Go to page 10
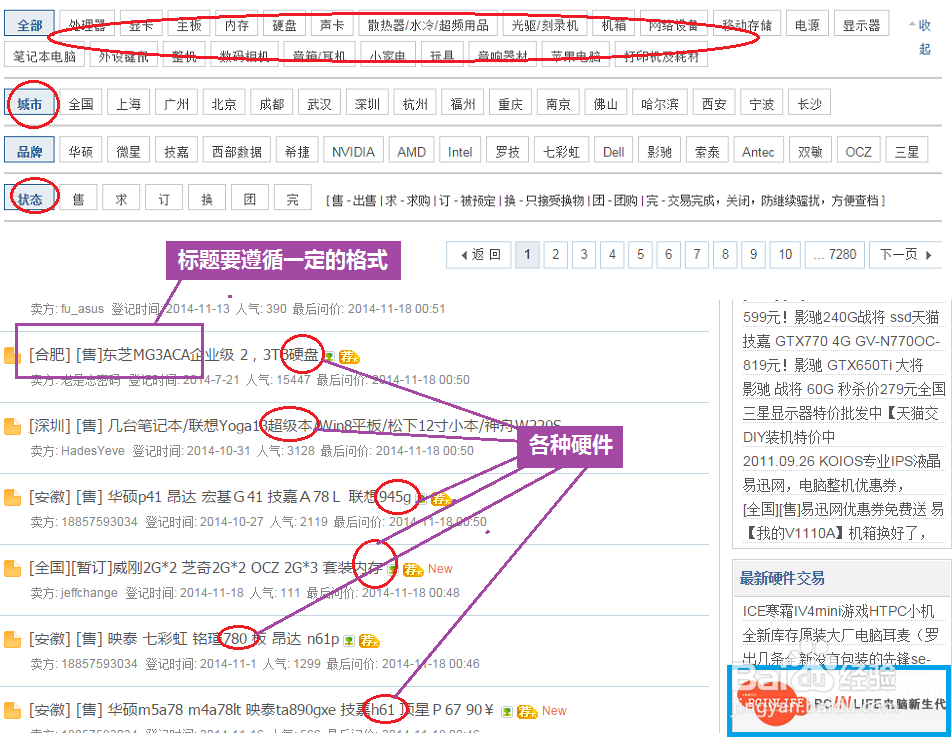Image resolution: width=952 pixels, height=740 pixels. click(785, 254)
